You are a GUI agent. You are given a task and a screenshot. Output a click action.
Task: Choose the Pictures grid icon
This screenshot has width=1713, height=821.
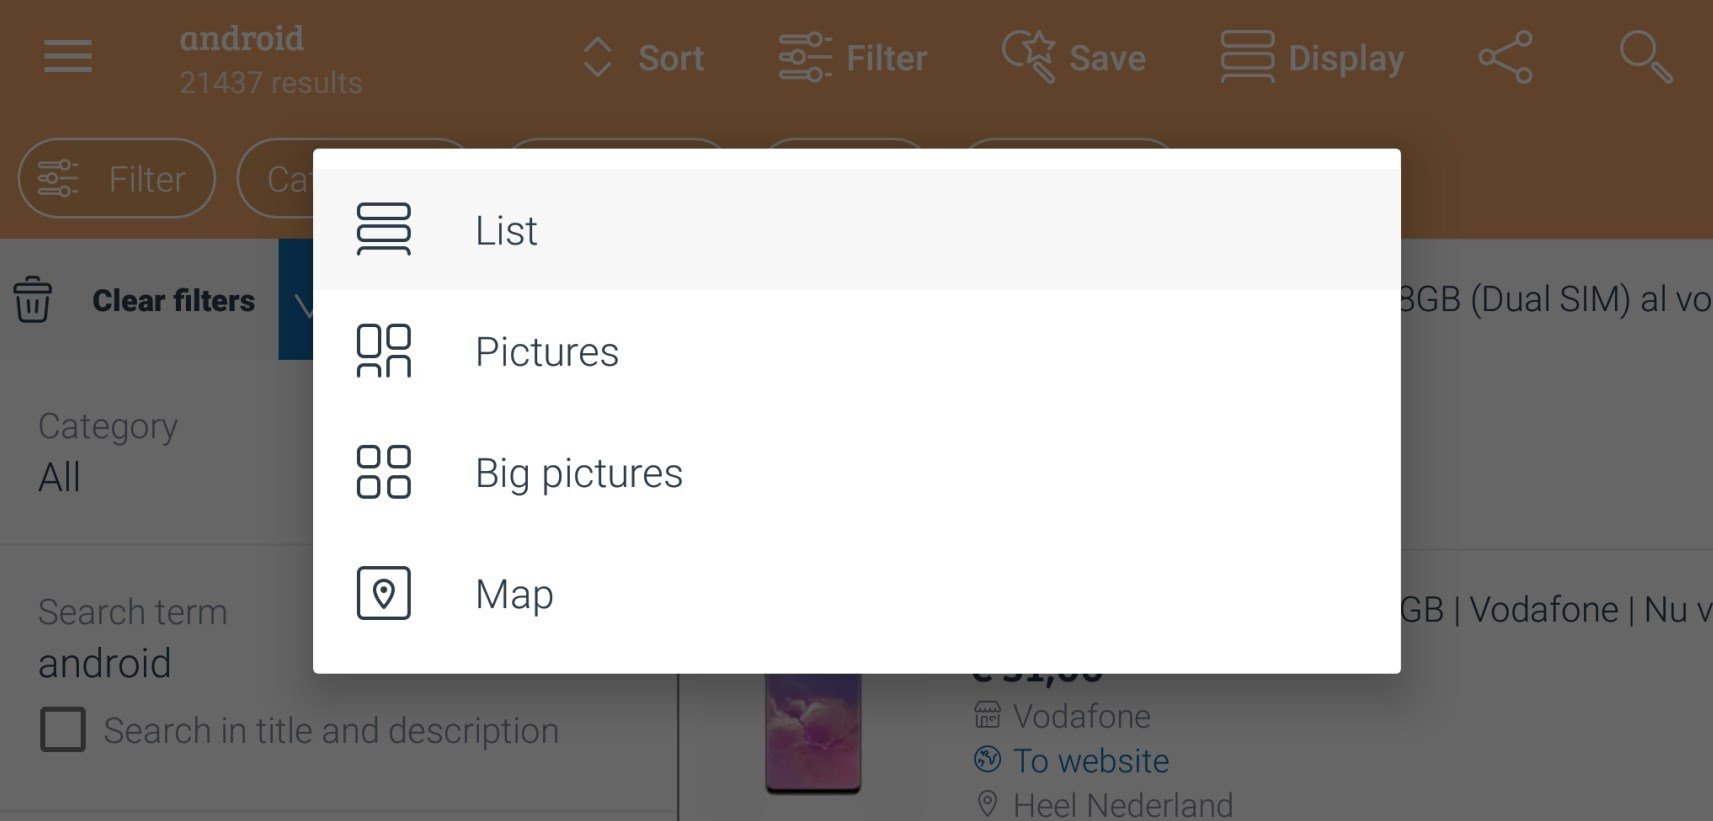[384, 351]
